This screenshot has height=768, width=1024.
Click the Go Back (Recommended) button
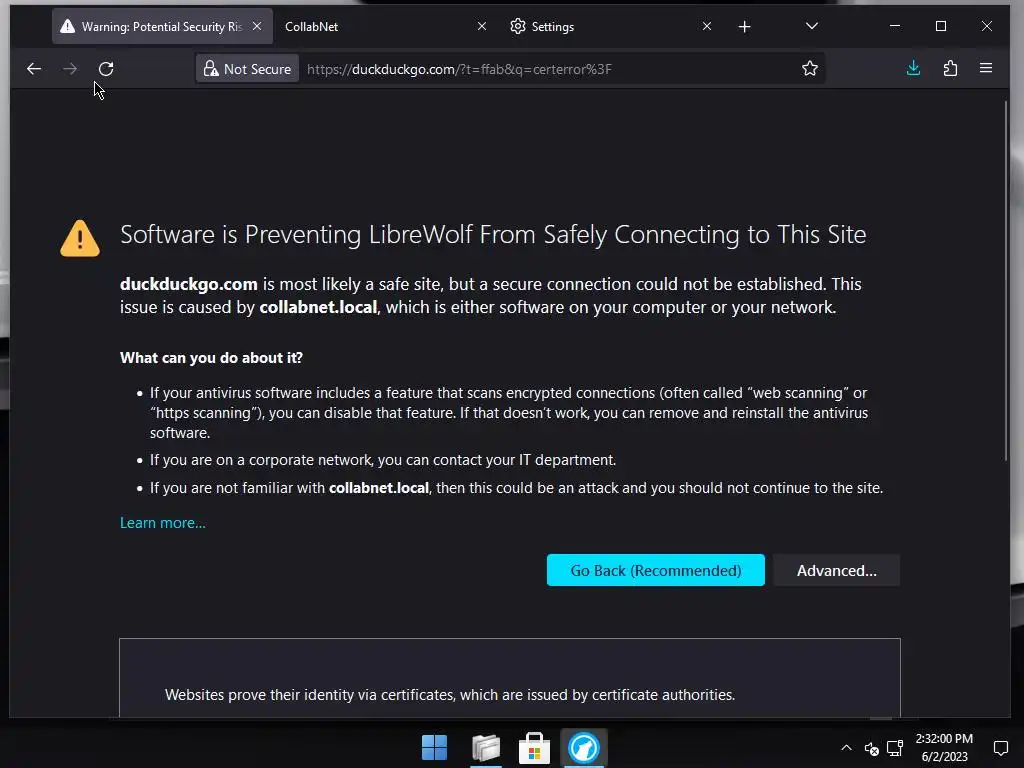tap(656, 570)
